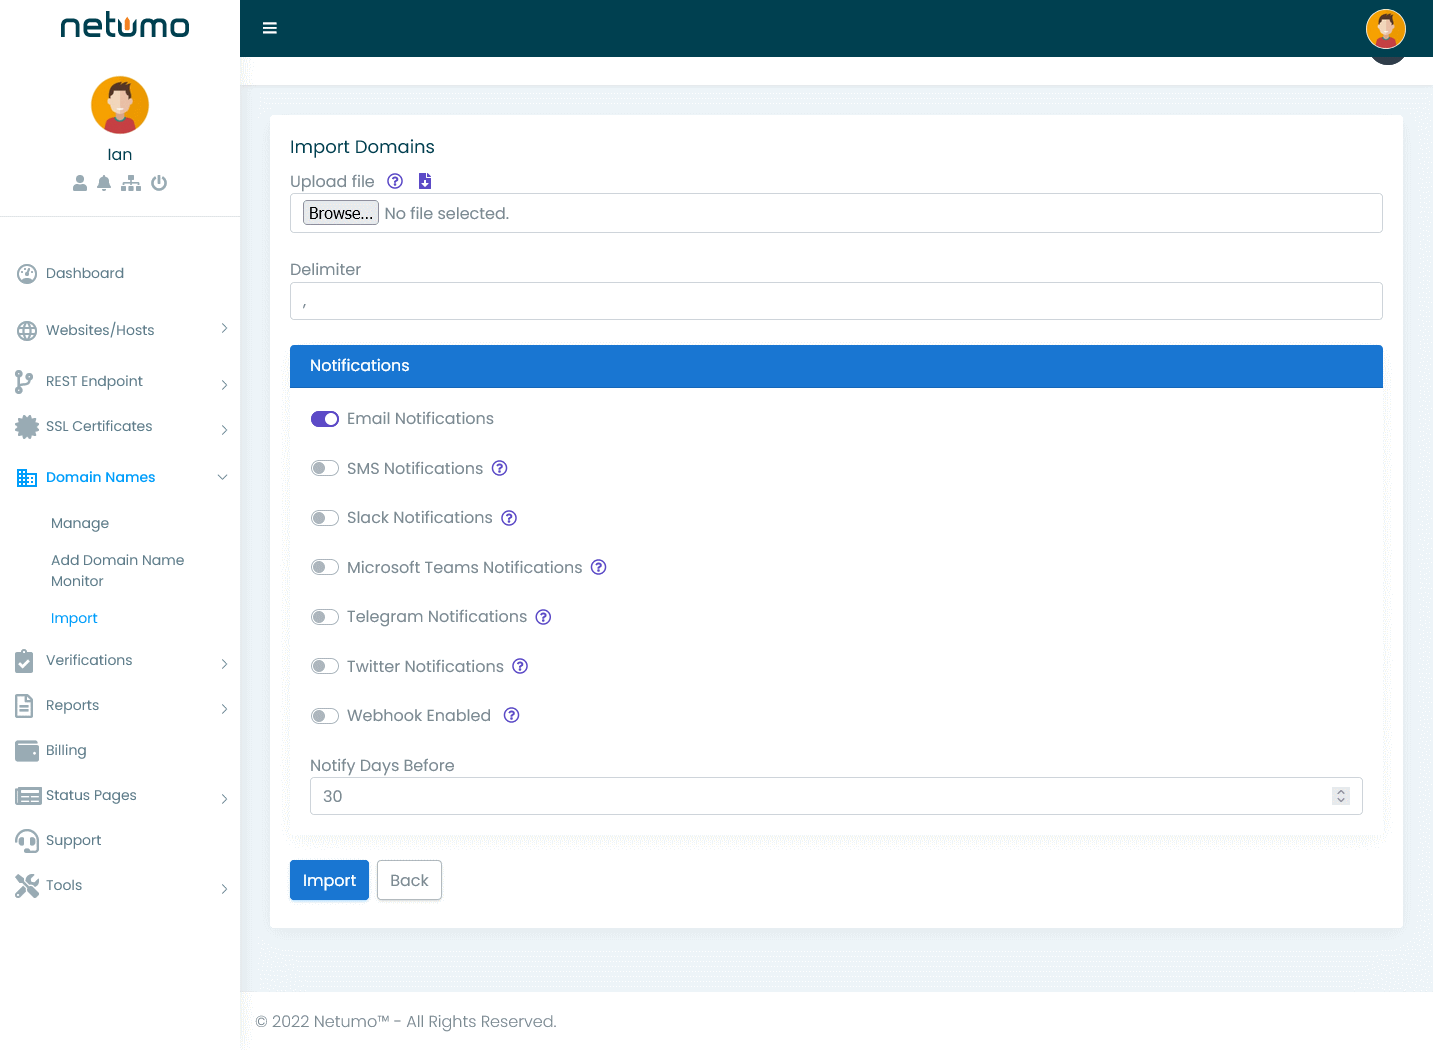Click the Slack Notifications help icon
The width and height of the screenshot is (1433, 1050).
pos(509,518)
